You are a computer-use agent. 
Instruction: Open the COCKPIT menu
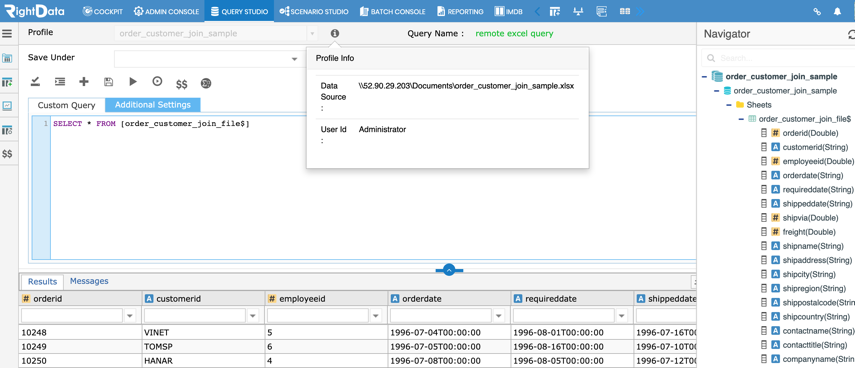click(x=103, y=11)
